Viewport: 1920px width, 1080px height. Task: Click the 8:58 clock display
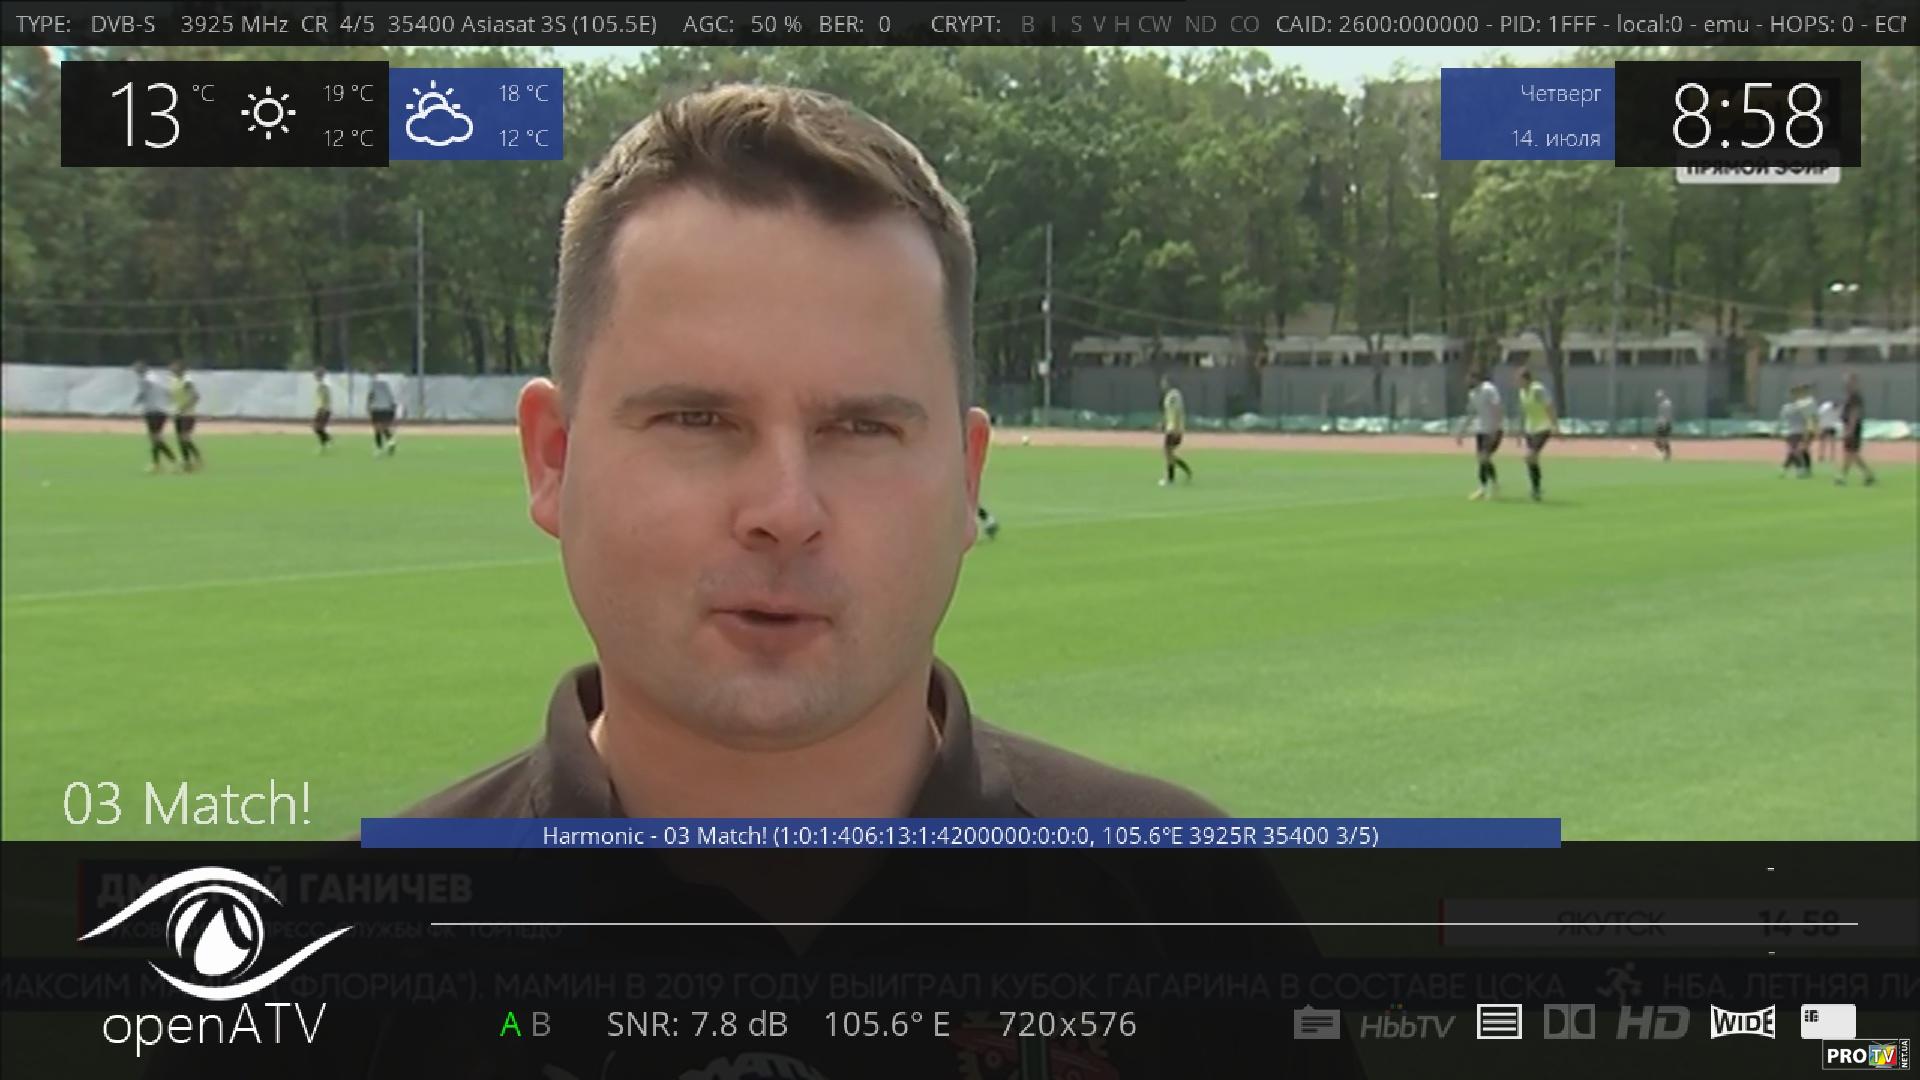click(1746, 116)
